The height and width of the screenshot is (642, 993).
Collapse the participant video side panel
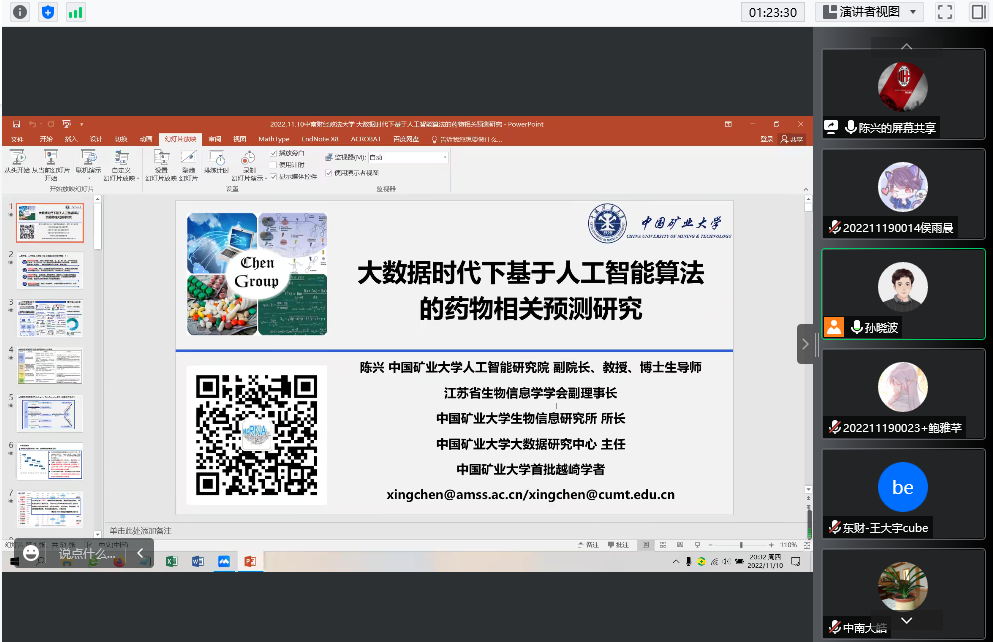pyautogui.click(x=805, y=344)
